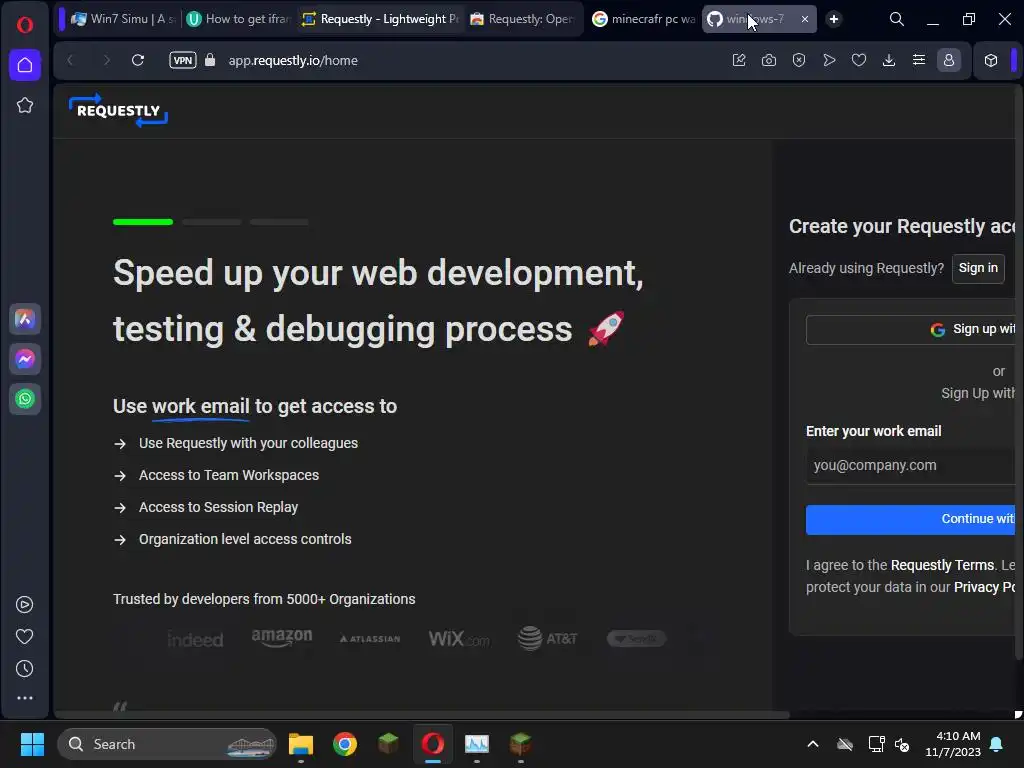Select 'Organization level access controls' text

245,539
